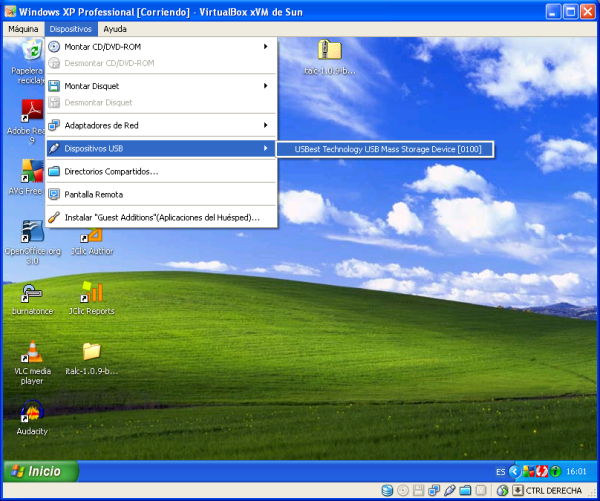This screenshot has height=501, width=600.
Task: Choose Directorios Compartidos menu entry
Action: (160, 171)
